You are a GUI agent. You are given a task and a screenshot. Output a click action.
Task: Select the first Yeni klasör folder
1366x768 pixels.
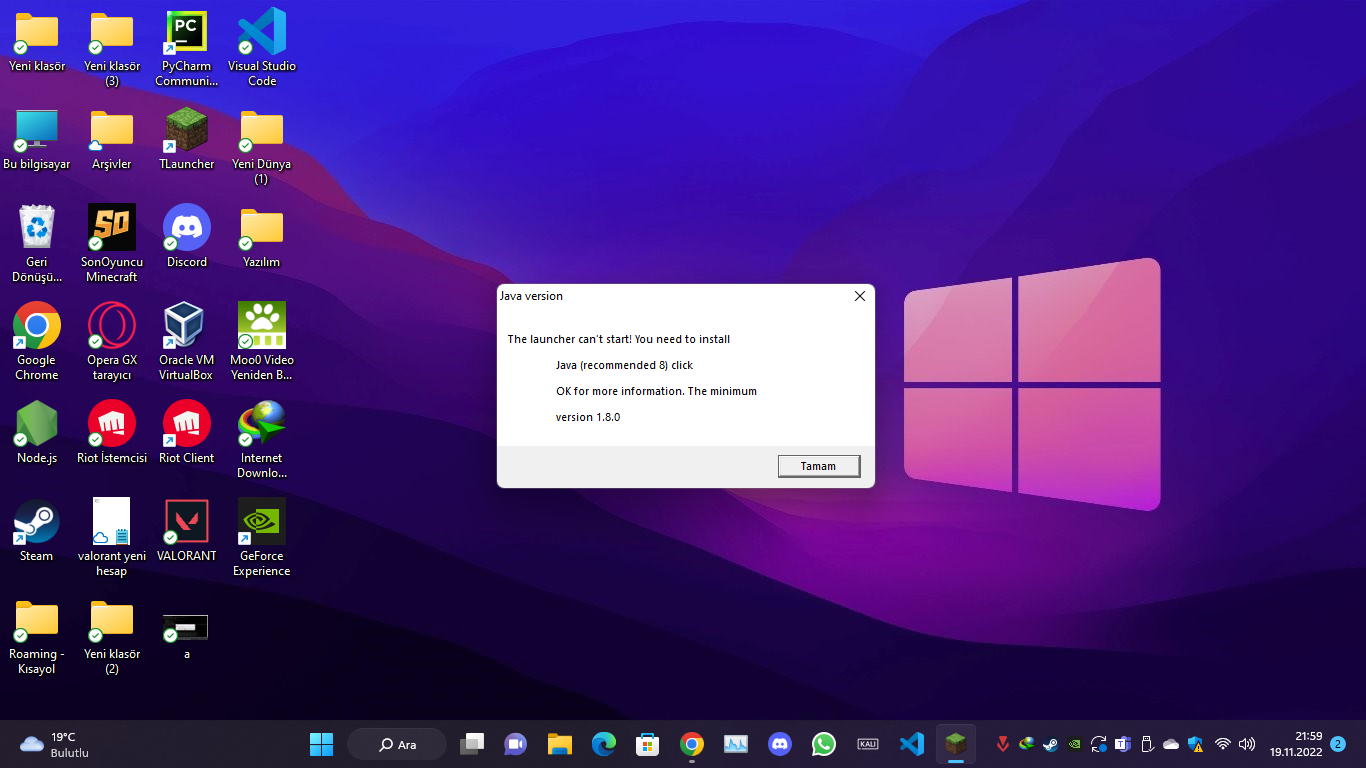pyautogui.click(x=37, y=41)
